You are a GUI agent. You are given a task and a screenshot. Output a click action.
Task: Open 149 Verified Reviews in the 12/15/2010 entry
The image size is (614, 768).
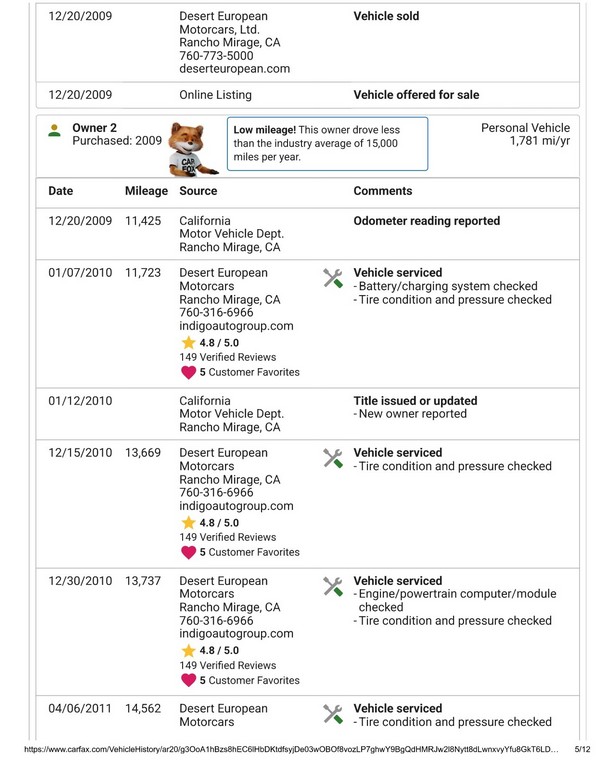pyautogui.click(x=227, y=537)
